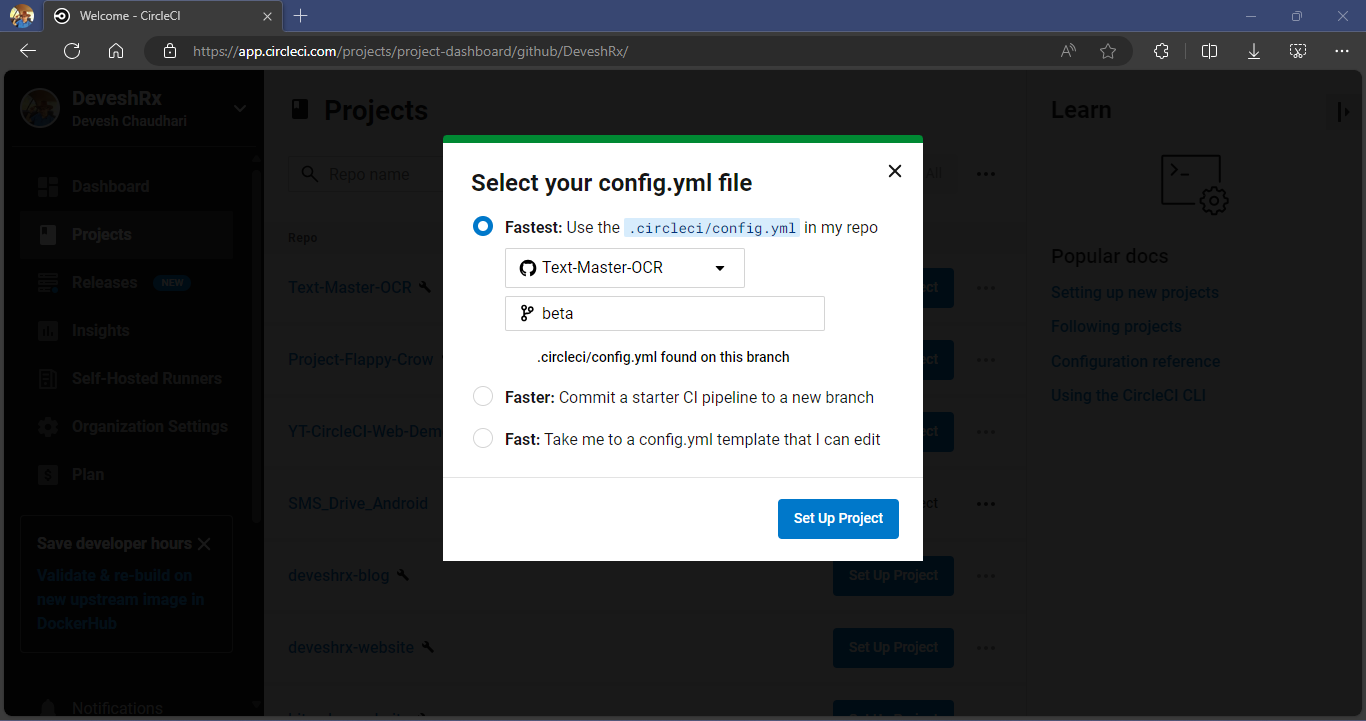
Task: Select the Welcome - CircleCI tab
Action: pos(163,16)
